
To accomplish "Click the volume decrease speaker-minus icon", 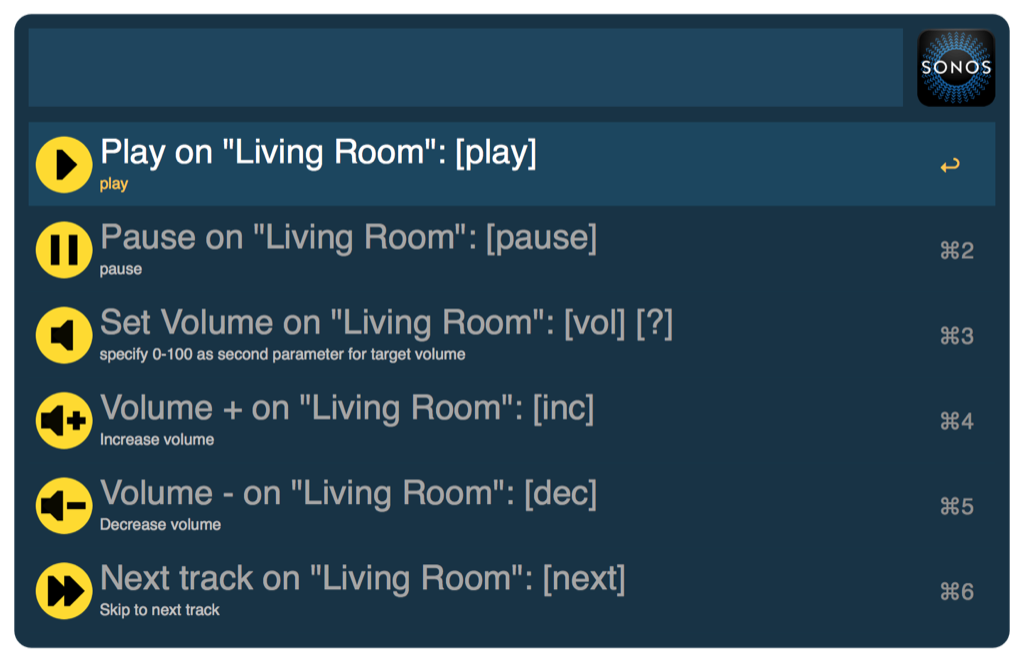I will (64, 506).
